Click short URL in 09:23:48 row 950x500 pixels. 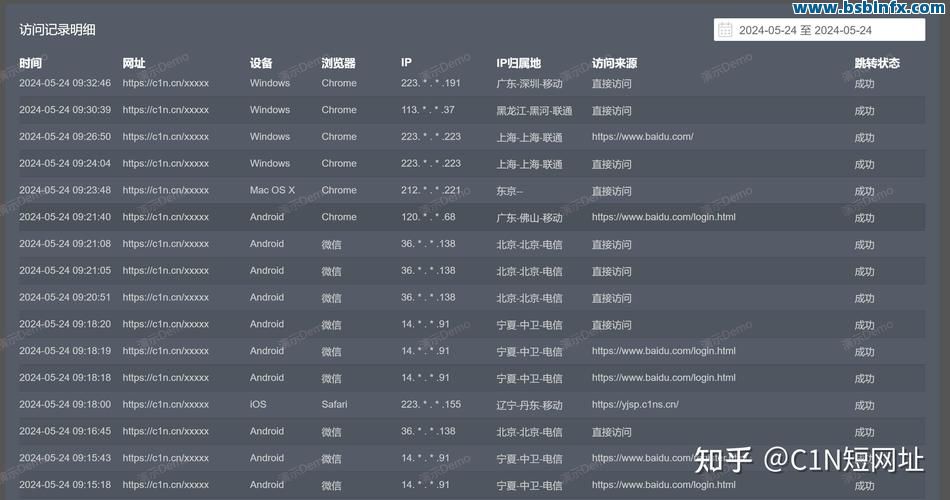coord(165,190)
